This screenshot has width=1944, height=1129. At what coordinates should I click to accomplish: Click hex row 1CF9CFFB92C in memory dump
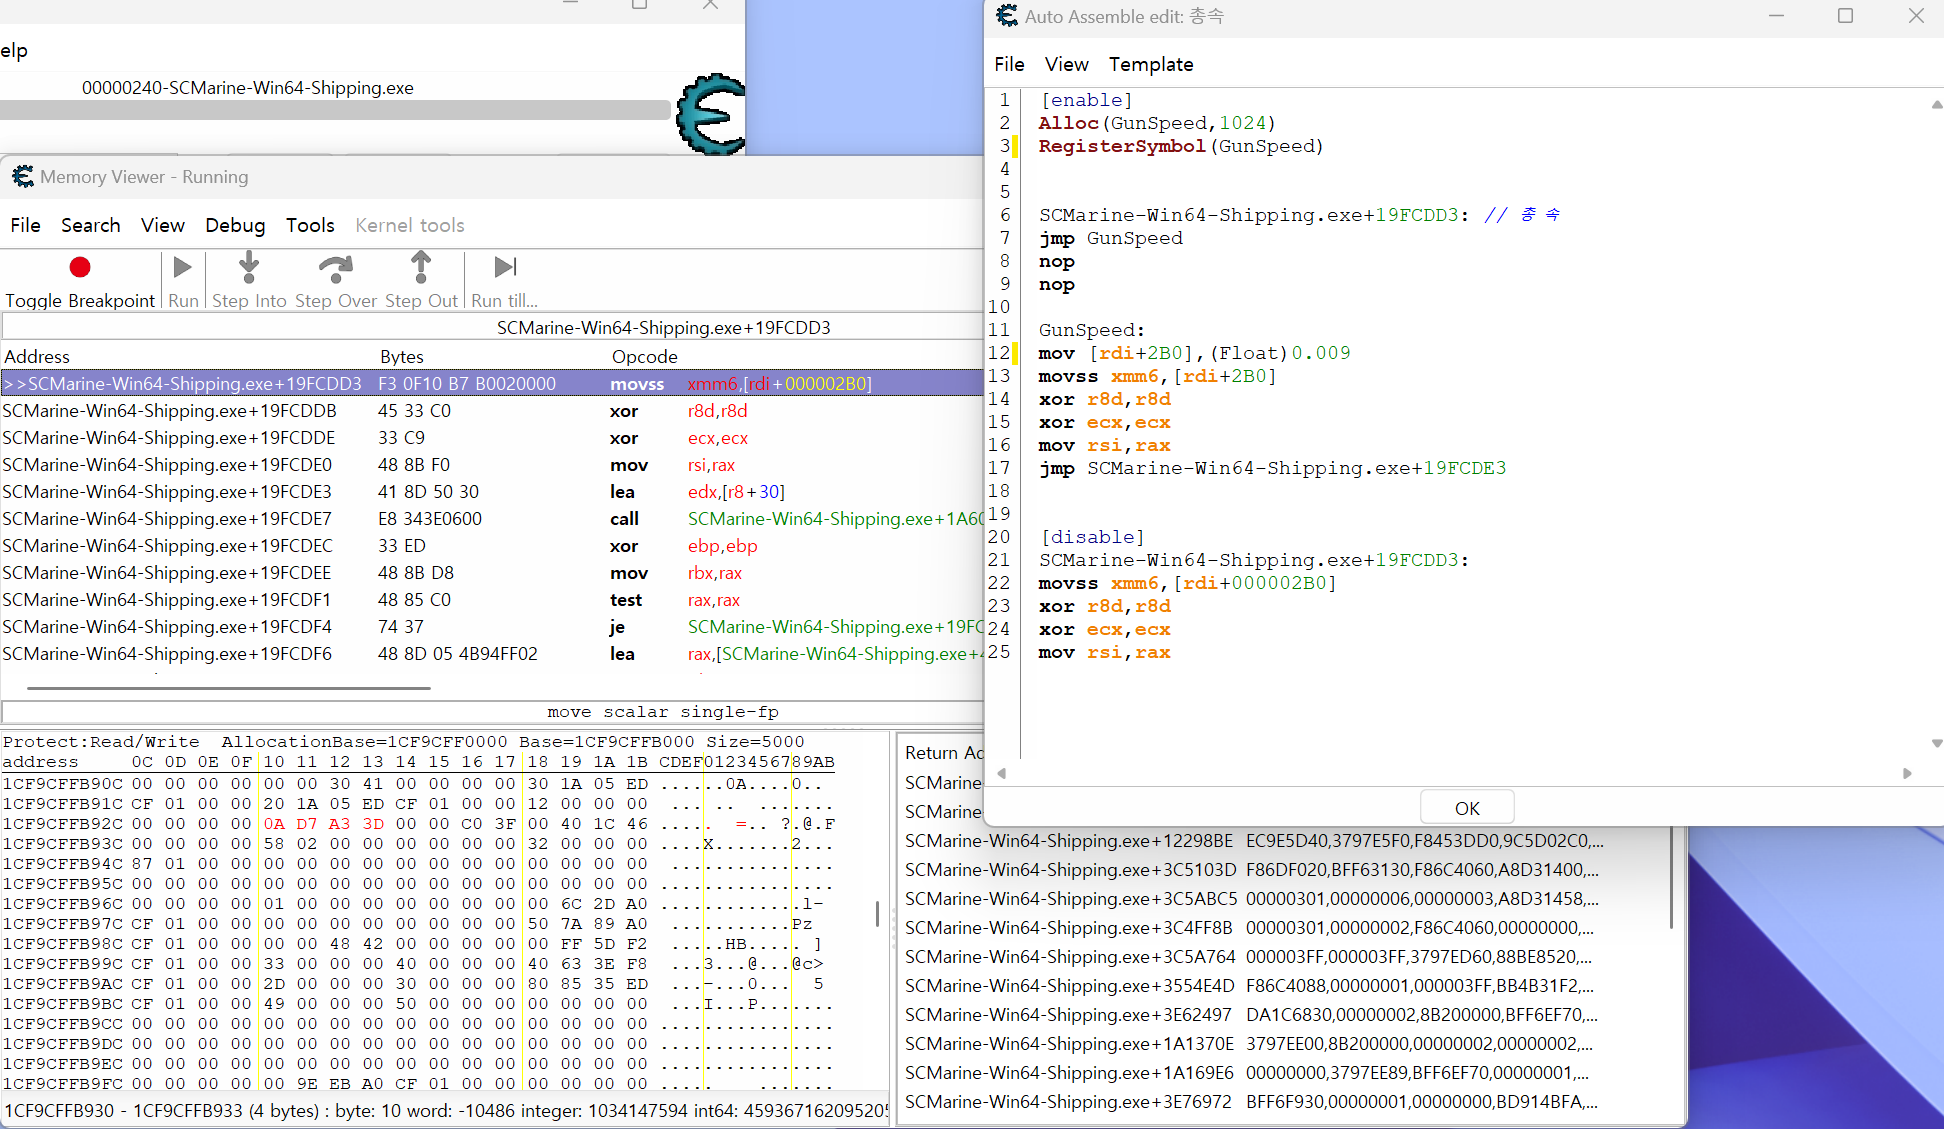[x=420, y=824]
